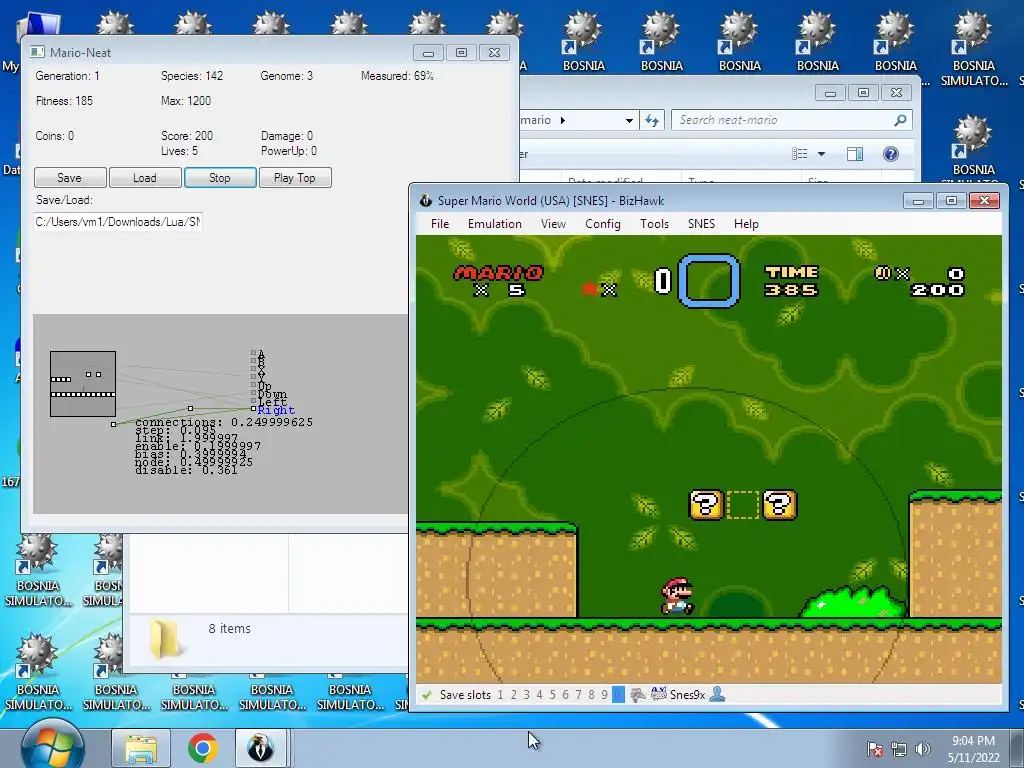The image size is (1024, 768).
Task: Select save slot 9 in BizHawk
Action: point(604,695)
